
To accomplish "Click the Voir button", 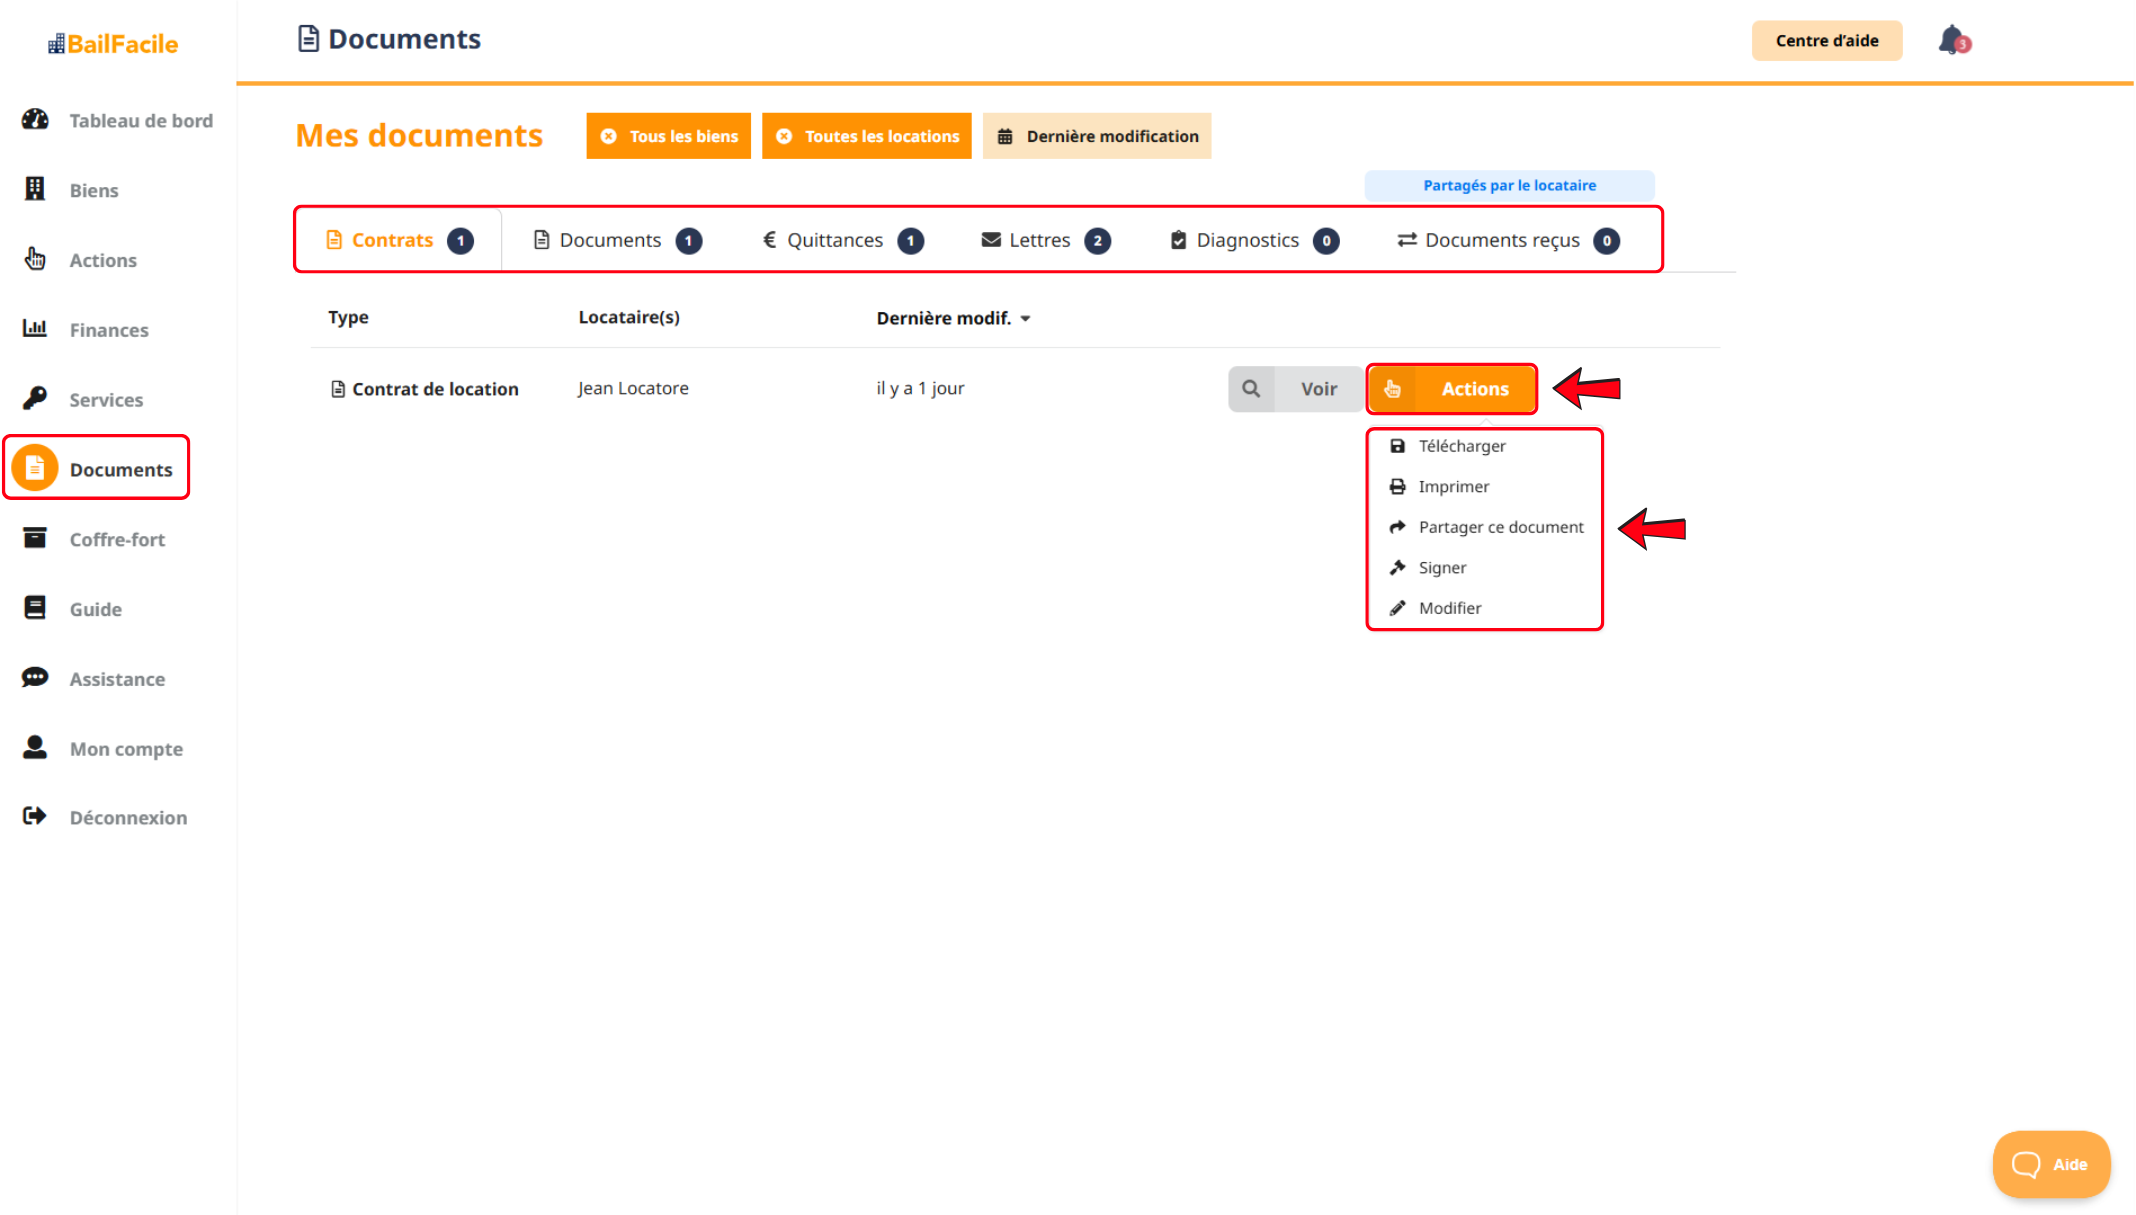I will click(x=1295, y=389).
